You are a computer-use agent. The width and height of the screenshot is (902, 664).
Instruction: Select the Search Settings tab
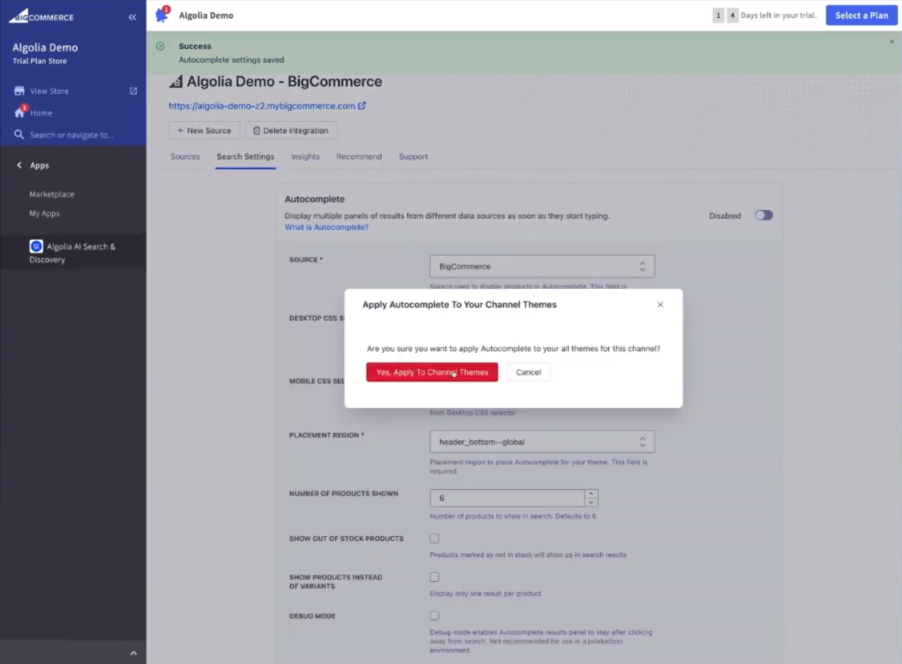tap(246, 157)
